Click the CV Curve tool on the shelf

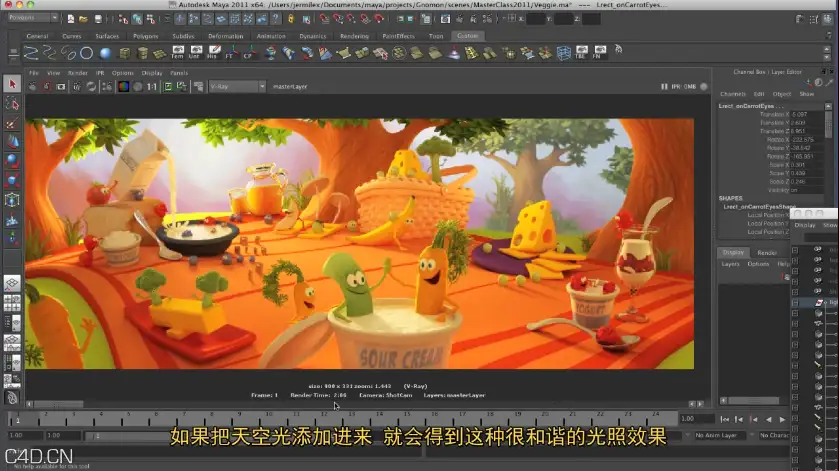click(31, 53)
